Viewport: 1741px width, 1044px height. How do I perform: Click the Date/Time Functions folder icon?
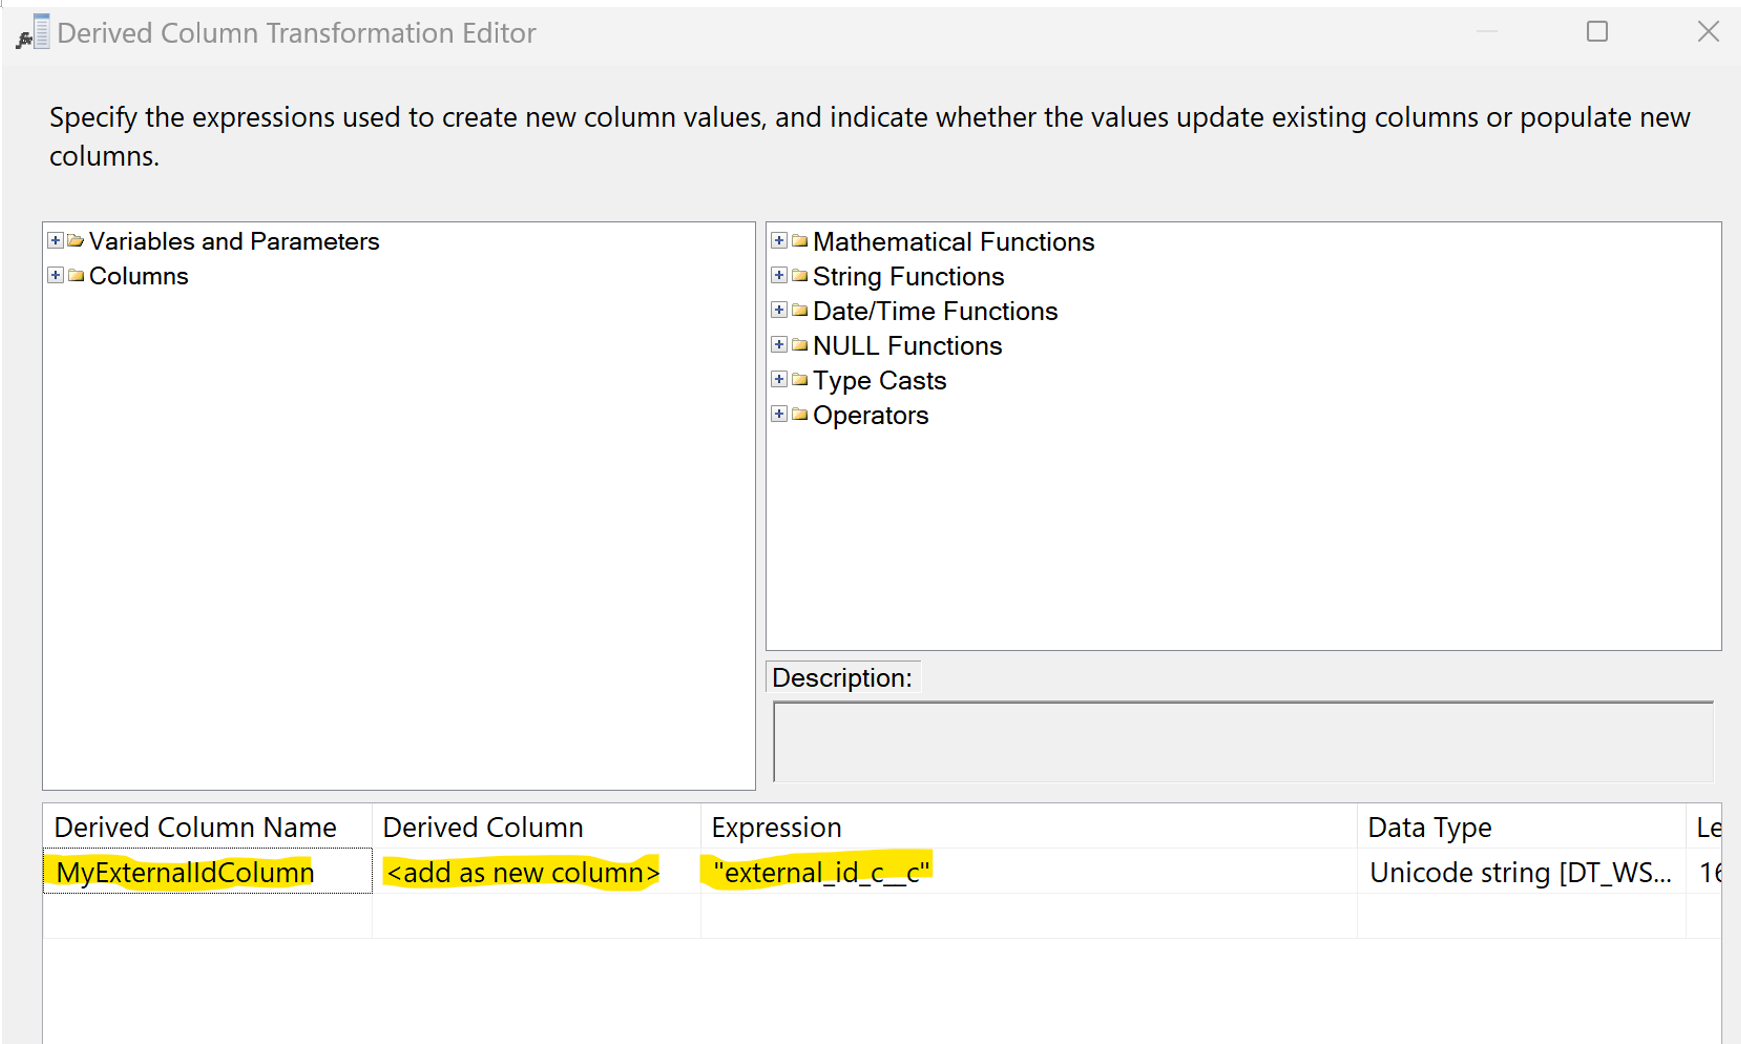(x=800, y=311)
